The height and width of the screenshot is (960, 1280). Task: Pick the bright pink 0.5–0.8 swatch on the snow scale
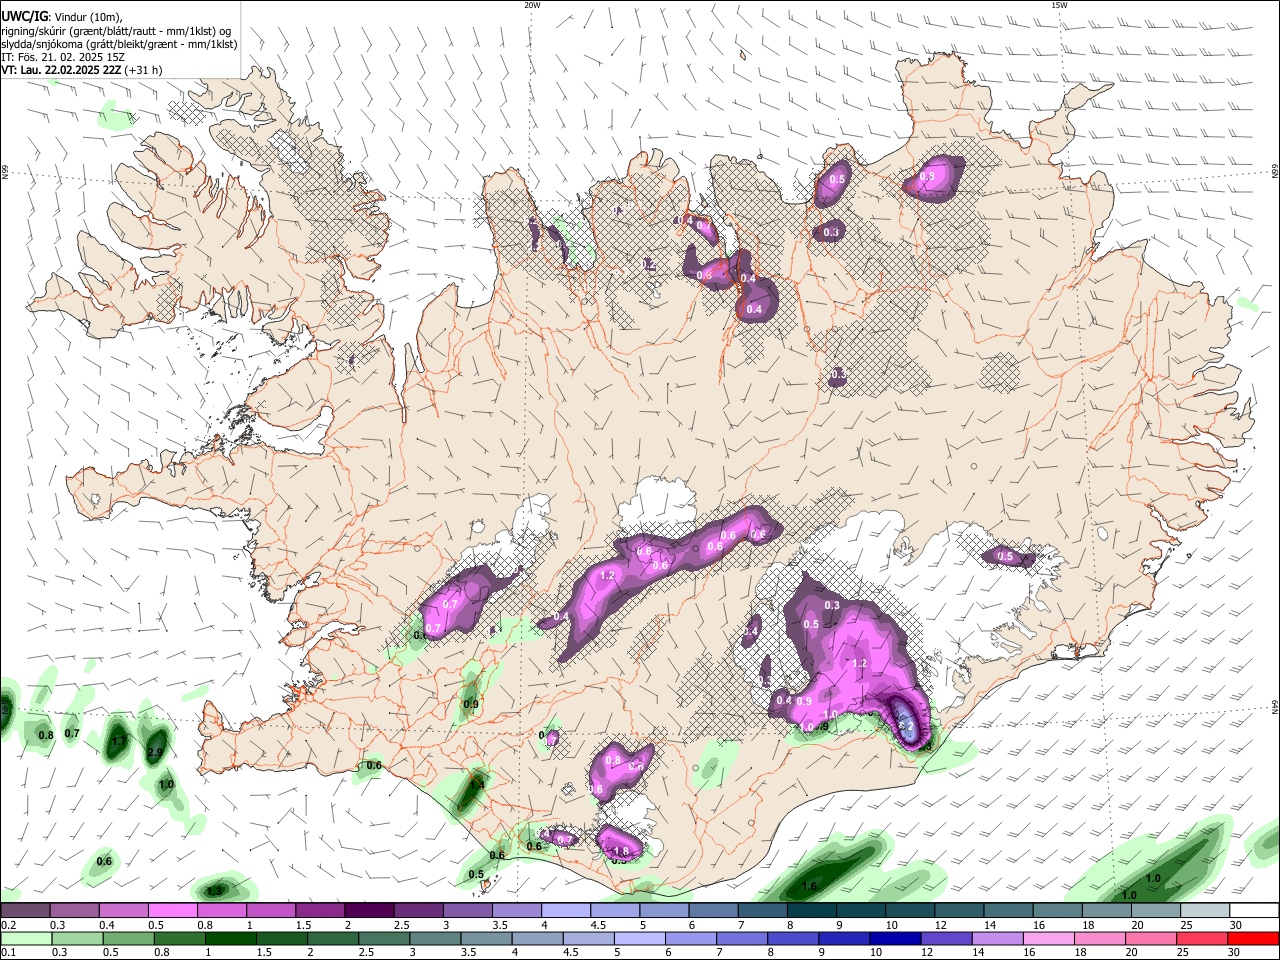click(x=172, y=911)
